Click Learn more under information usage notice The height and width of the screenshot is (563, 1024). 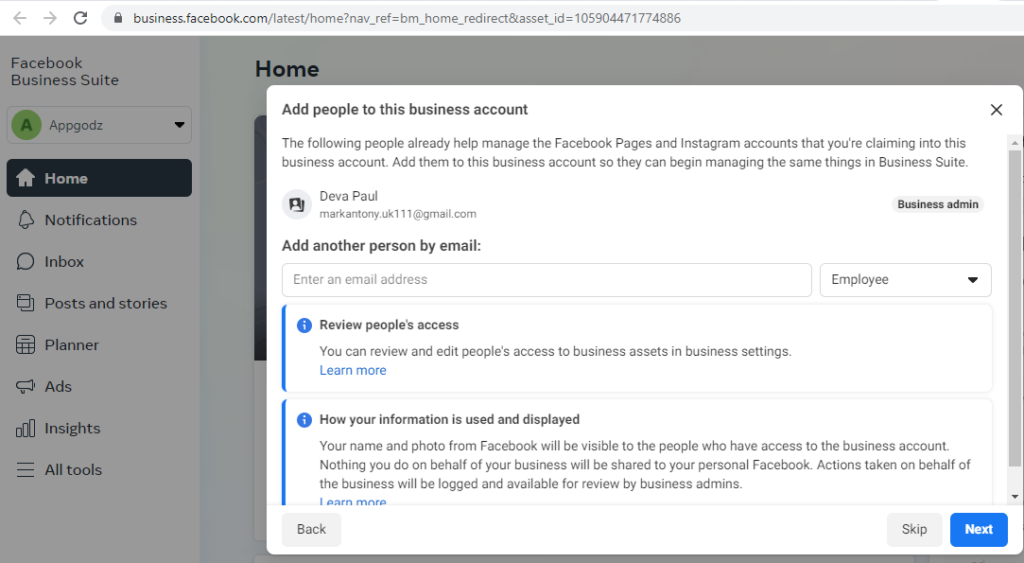(353, 501)
